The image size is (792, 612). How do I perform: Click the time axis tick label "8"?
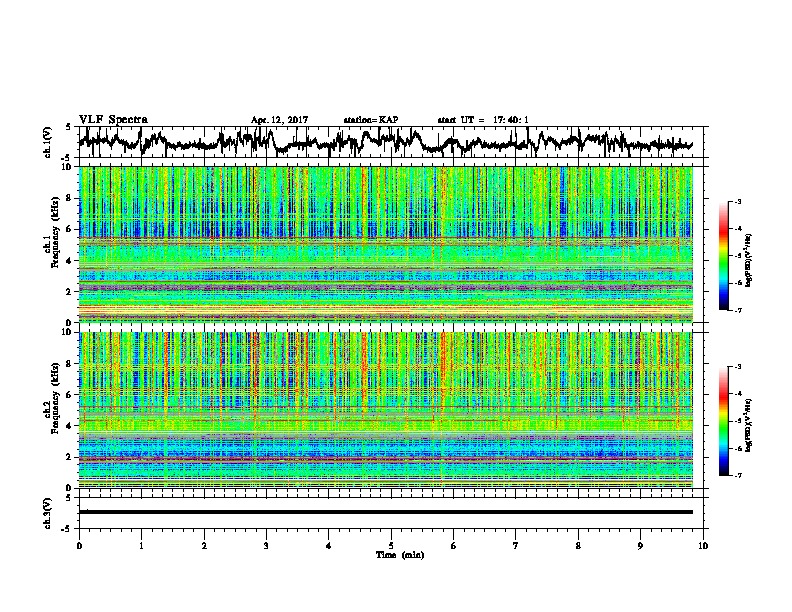[x=578, y=546]
